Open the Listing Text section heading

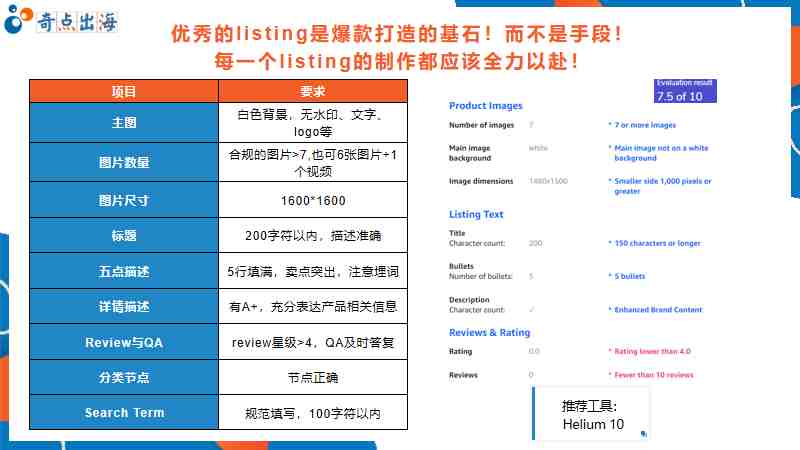click(x=476, y=214)
